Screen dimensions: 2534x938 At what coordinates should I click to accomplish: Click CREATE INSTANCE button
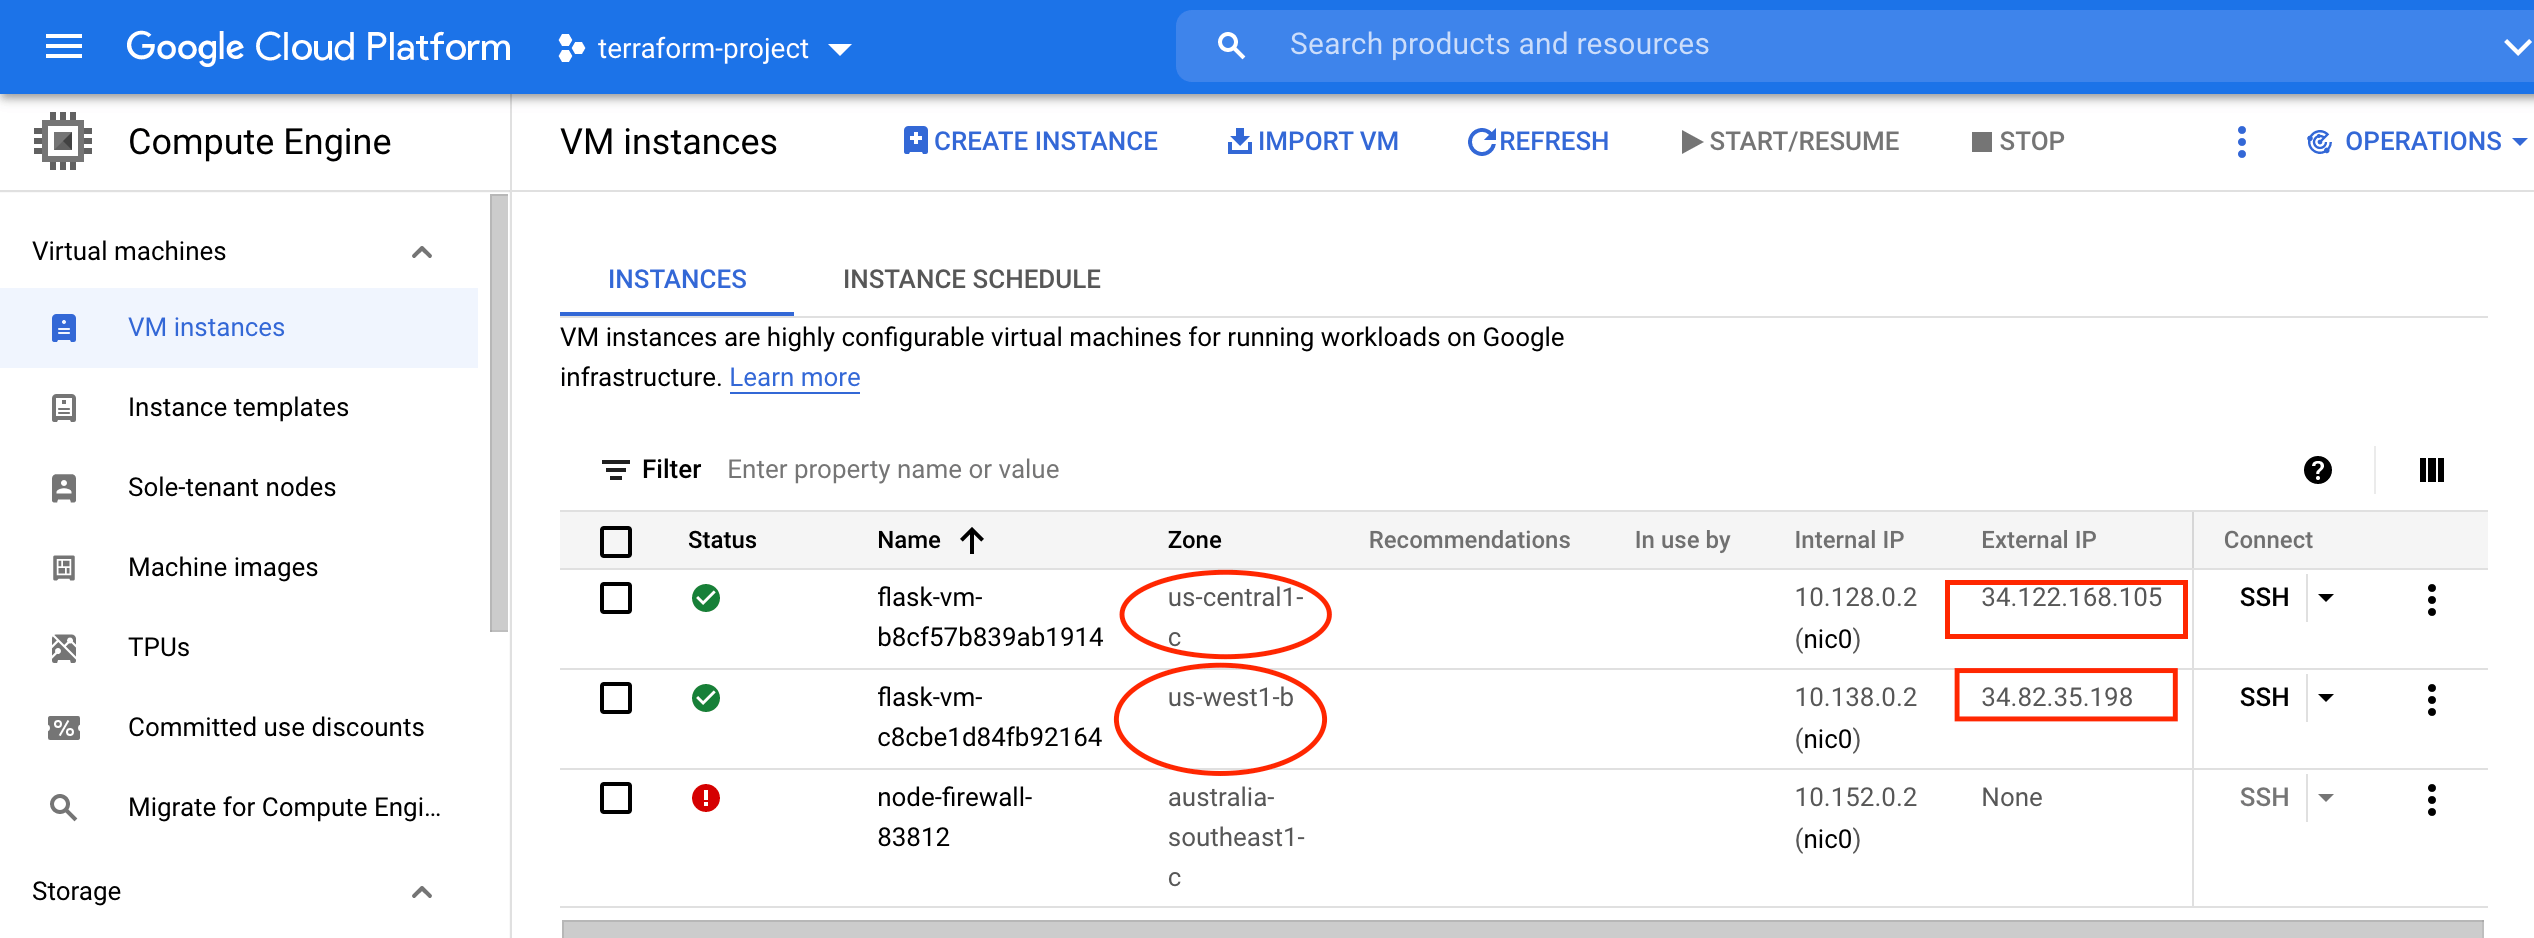point(1030,142)
